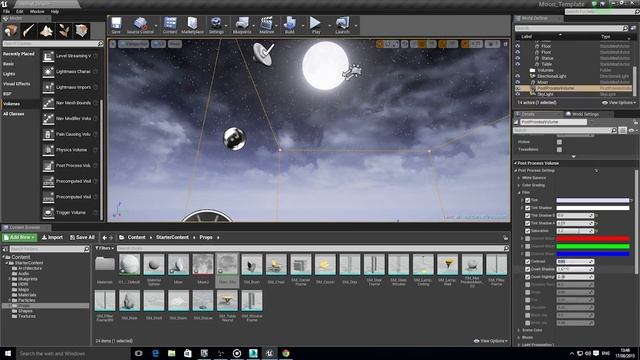Image resolution: width=640 pixels, height=360 pixels.
Task: Open the Window menu
Action: pyautogui.click(x=37, y=11)
